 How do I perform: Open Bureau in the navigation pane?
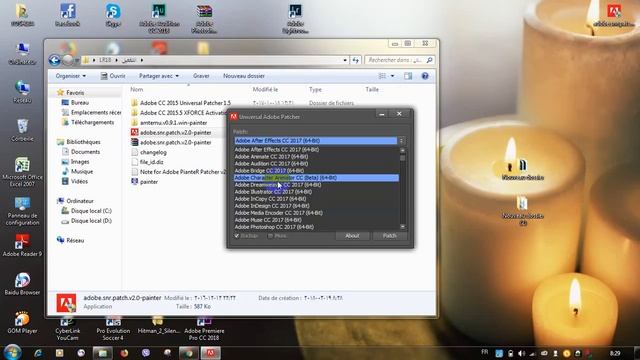80,102
